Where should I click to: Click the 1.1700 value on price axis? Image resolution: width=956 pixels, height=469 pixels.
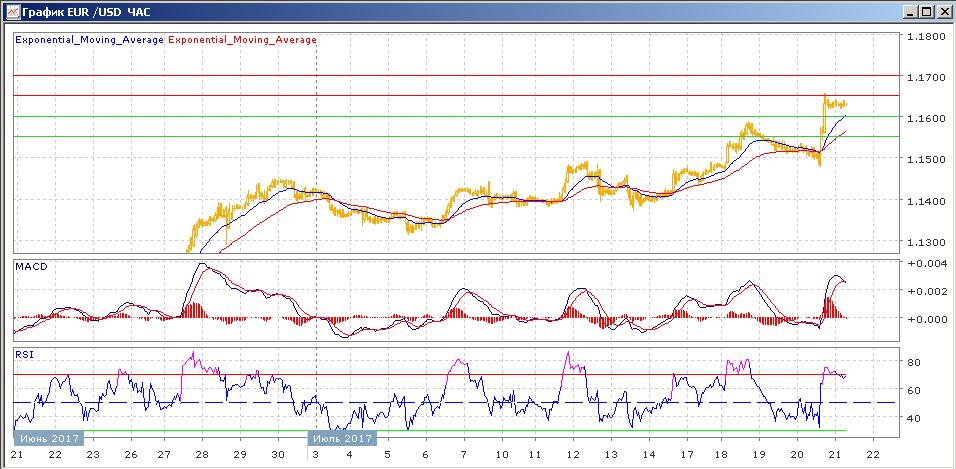924,77
